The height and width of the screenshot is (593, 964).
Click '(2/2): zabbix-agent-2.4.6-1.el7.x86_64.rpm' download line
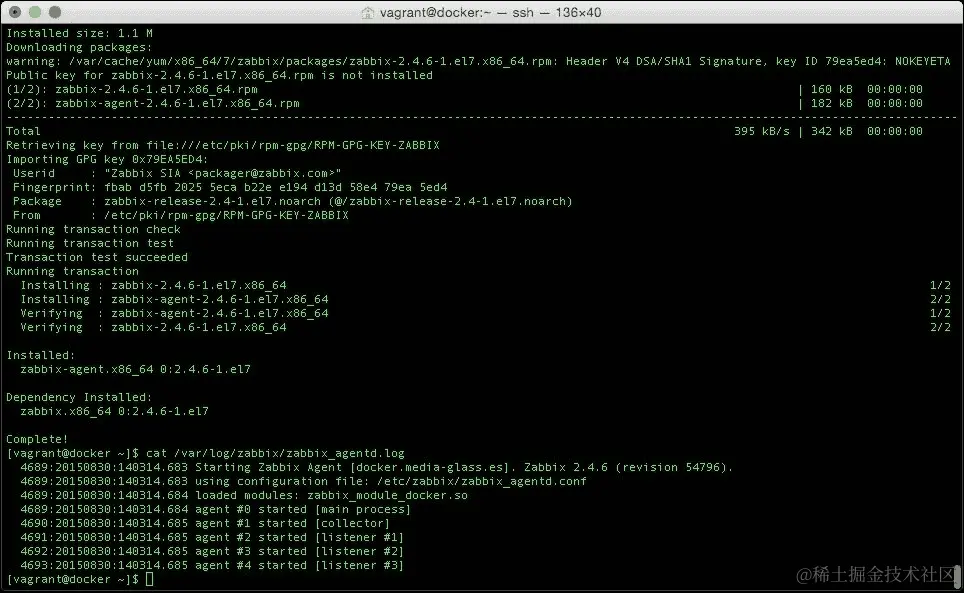tap(152, 103)
